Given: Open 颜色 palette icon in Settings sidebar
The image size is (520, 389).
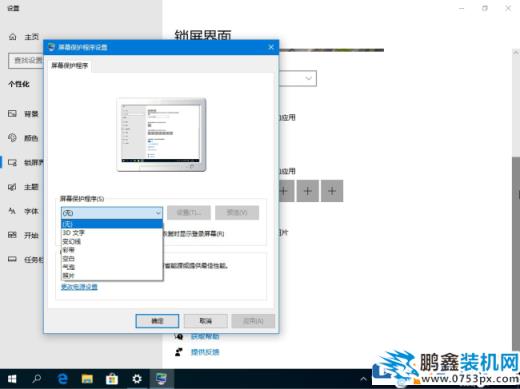Looking at the screenshot, I should (x=12, y=138).
